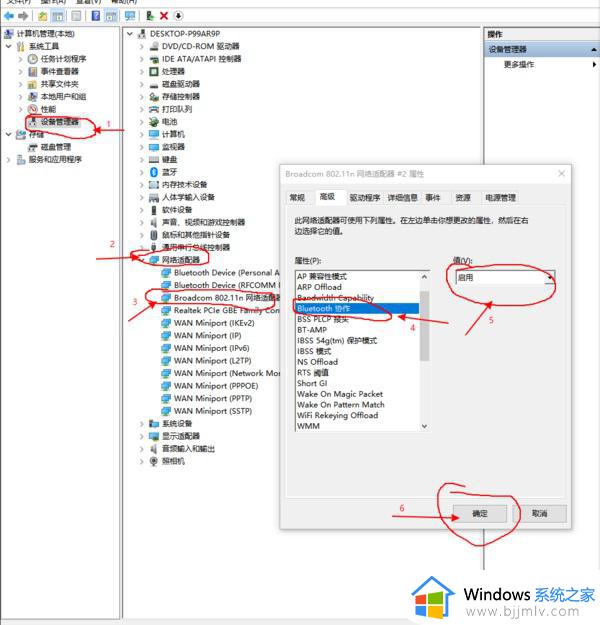Click the 系统设备 system devices icon
Screen dimensions: 600x625
point(154,423)
